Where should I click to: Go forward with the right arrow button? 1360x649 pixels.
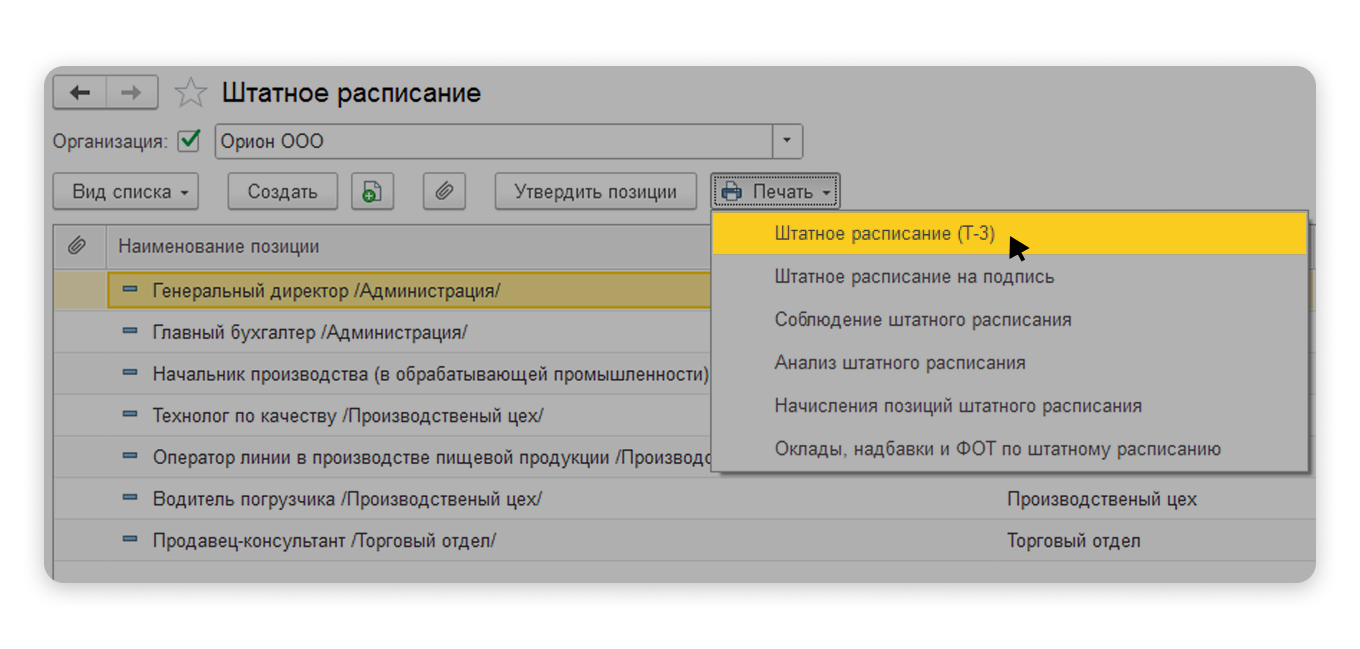[x=132, y=93]
